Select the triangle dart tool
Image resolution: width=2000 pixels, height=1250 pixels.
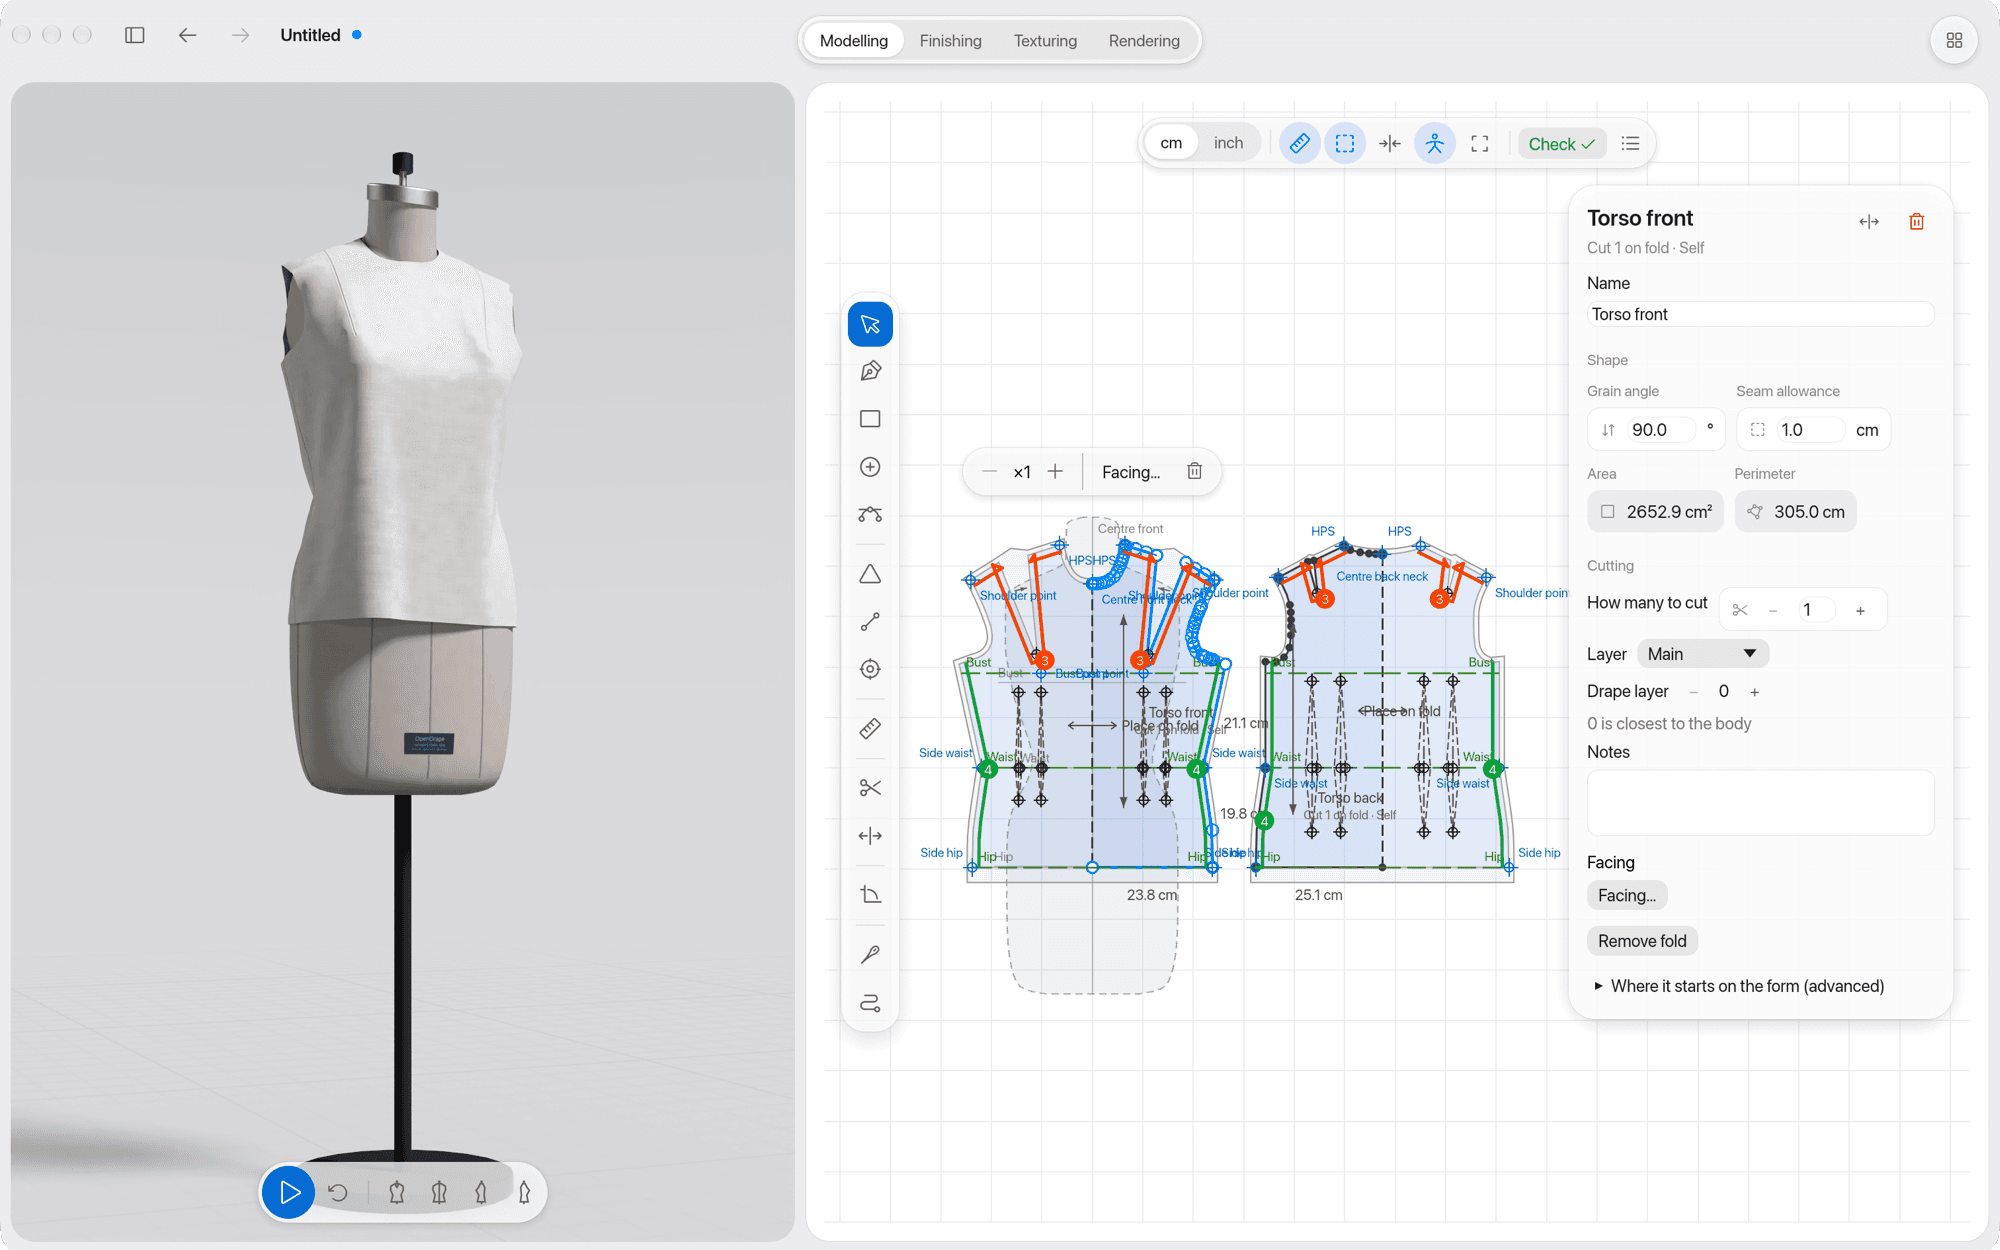click(x=870, y=574)
